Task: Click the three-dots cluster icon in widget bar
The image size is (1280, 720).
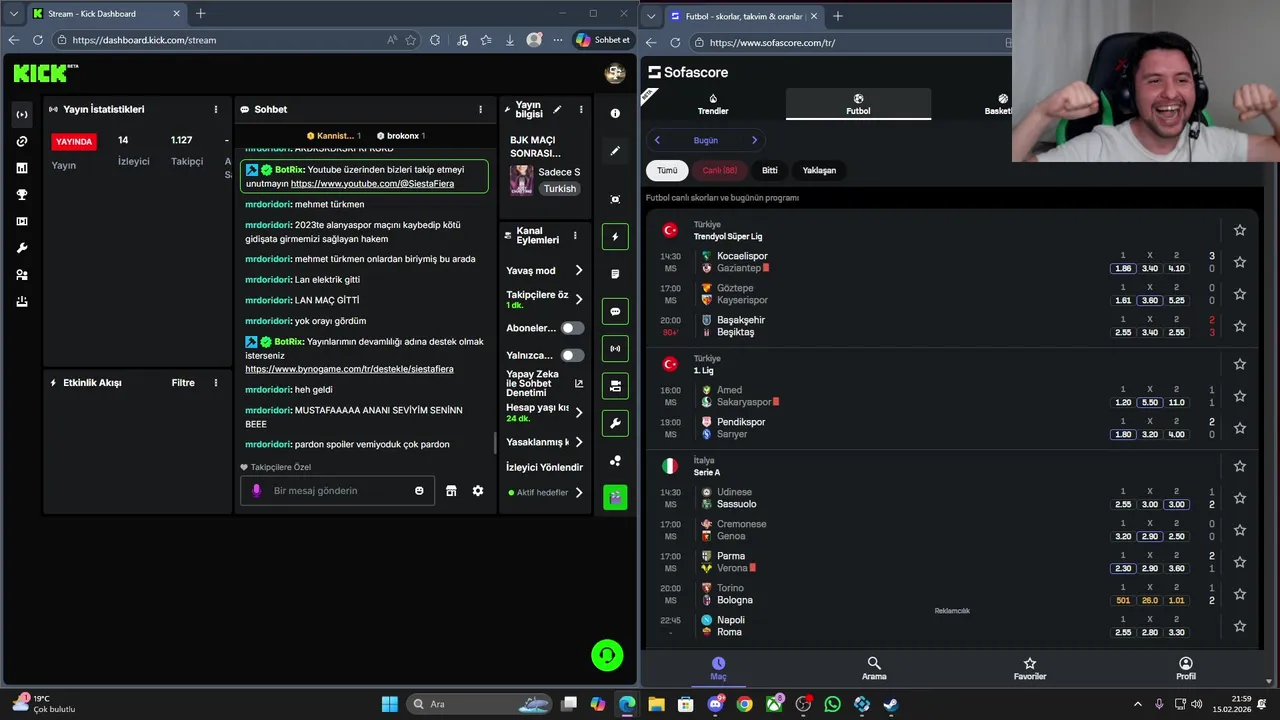Action: coord(615,460)
